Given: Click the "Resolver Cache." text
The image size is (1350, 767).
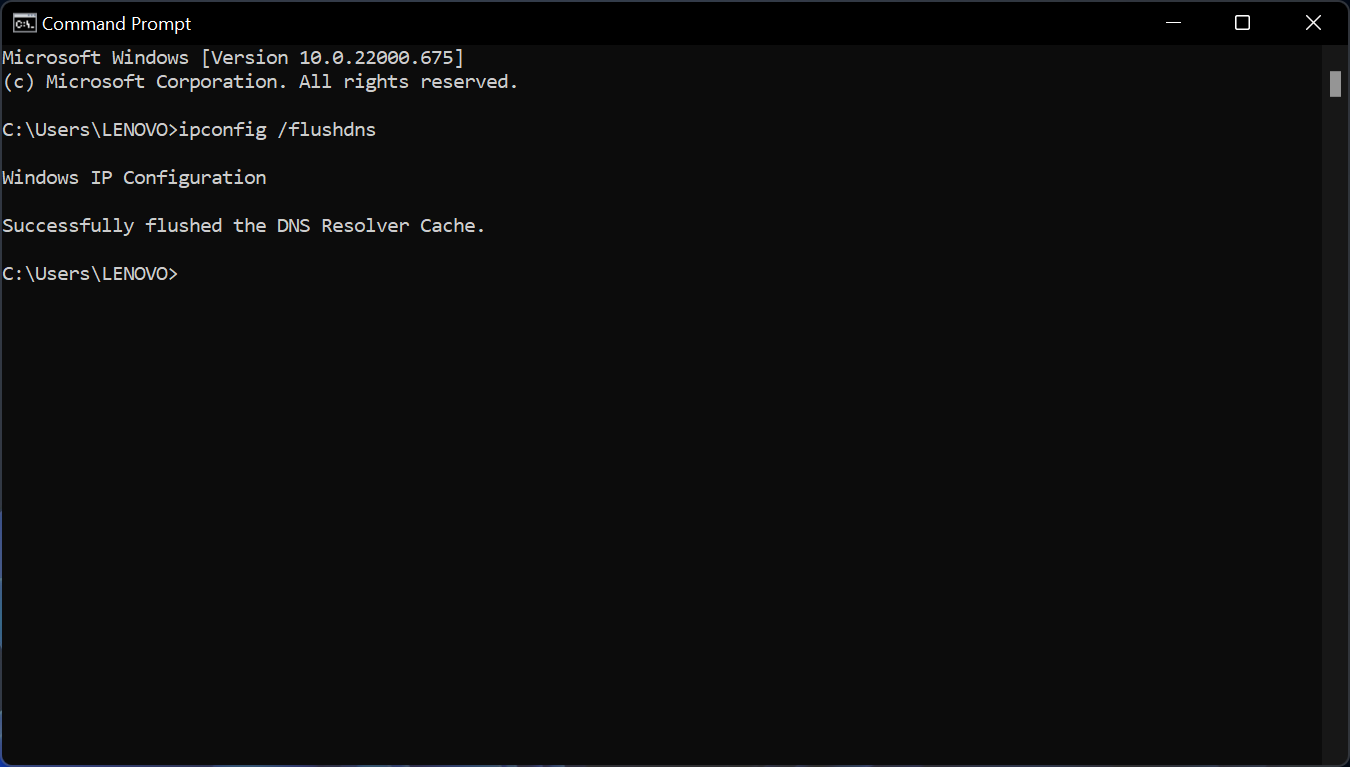Looking at the screenshot, I should click(403, 226).
